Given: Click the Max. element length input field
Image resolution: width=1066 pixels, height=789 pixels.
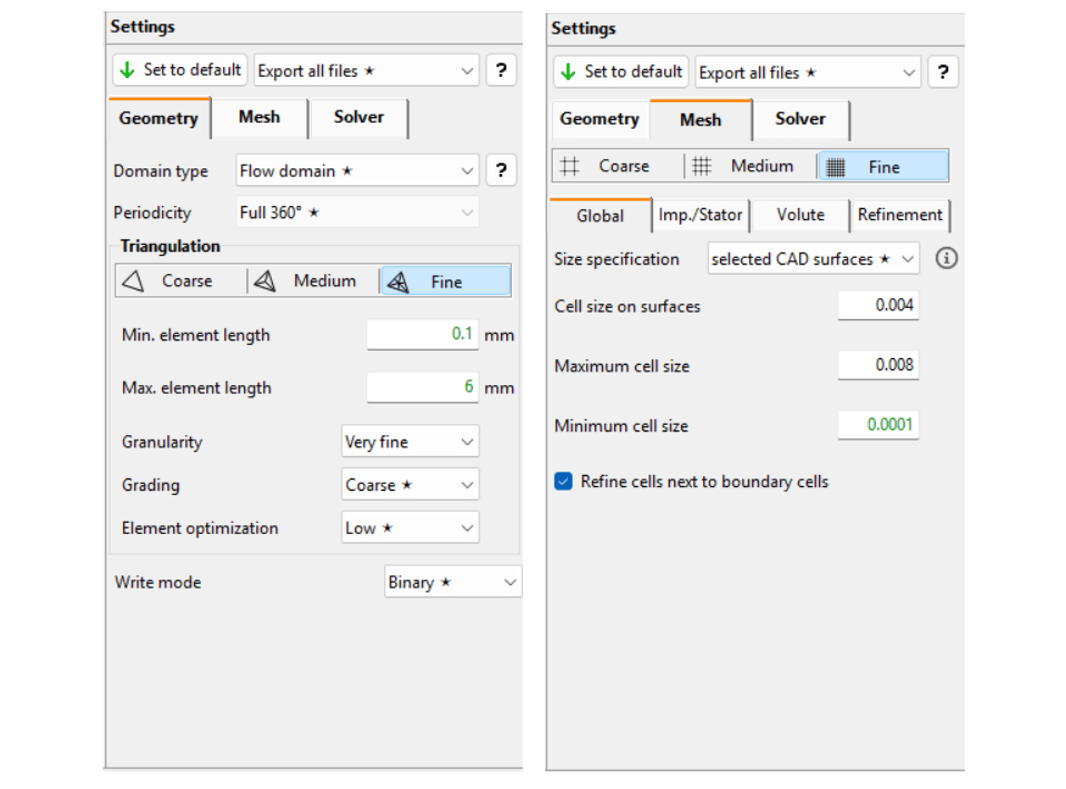Looking at the screenshot, I should [423, 387].
